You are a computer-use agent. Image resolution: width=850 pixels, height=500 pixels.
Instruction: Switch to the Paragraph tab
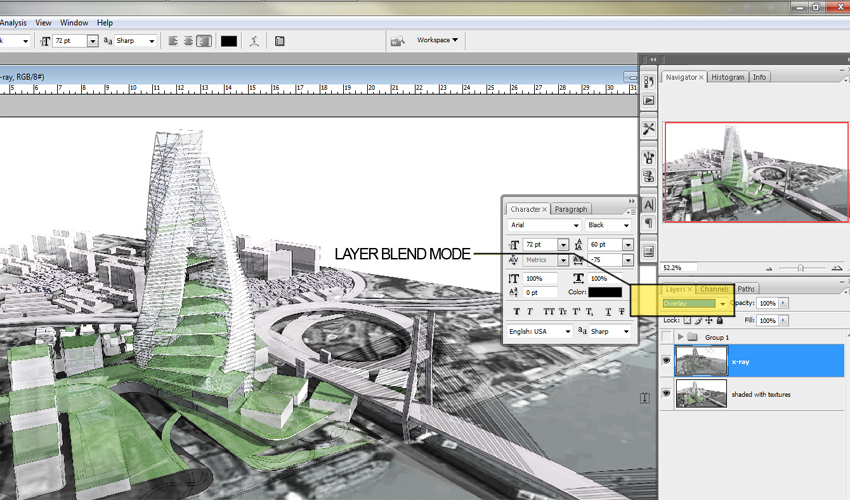pos(570,209)
